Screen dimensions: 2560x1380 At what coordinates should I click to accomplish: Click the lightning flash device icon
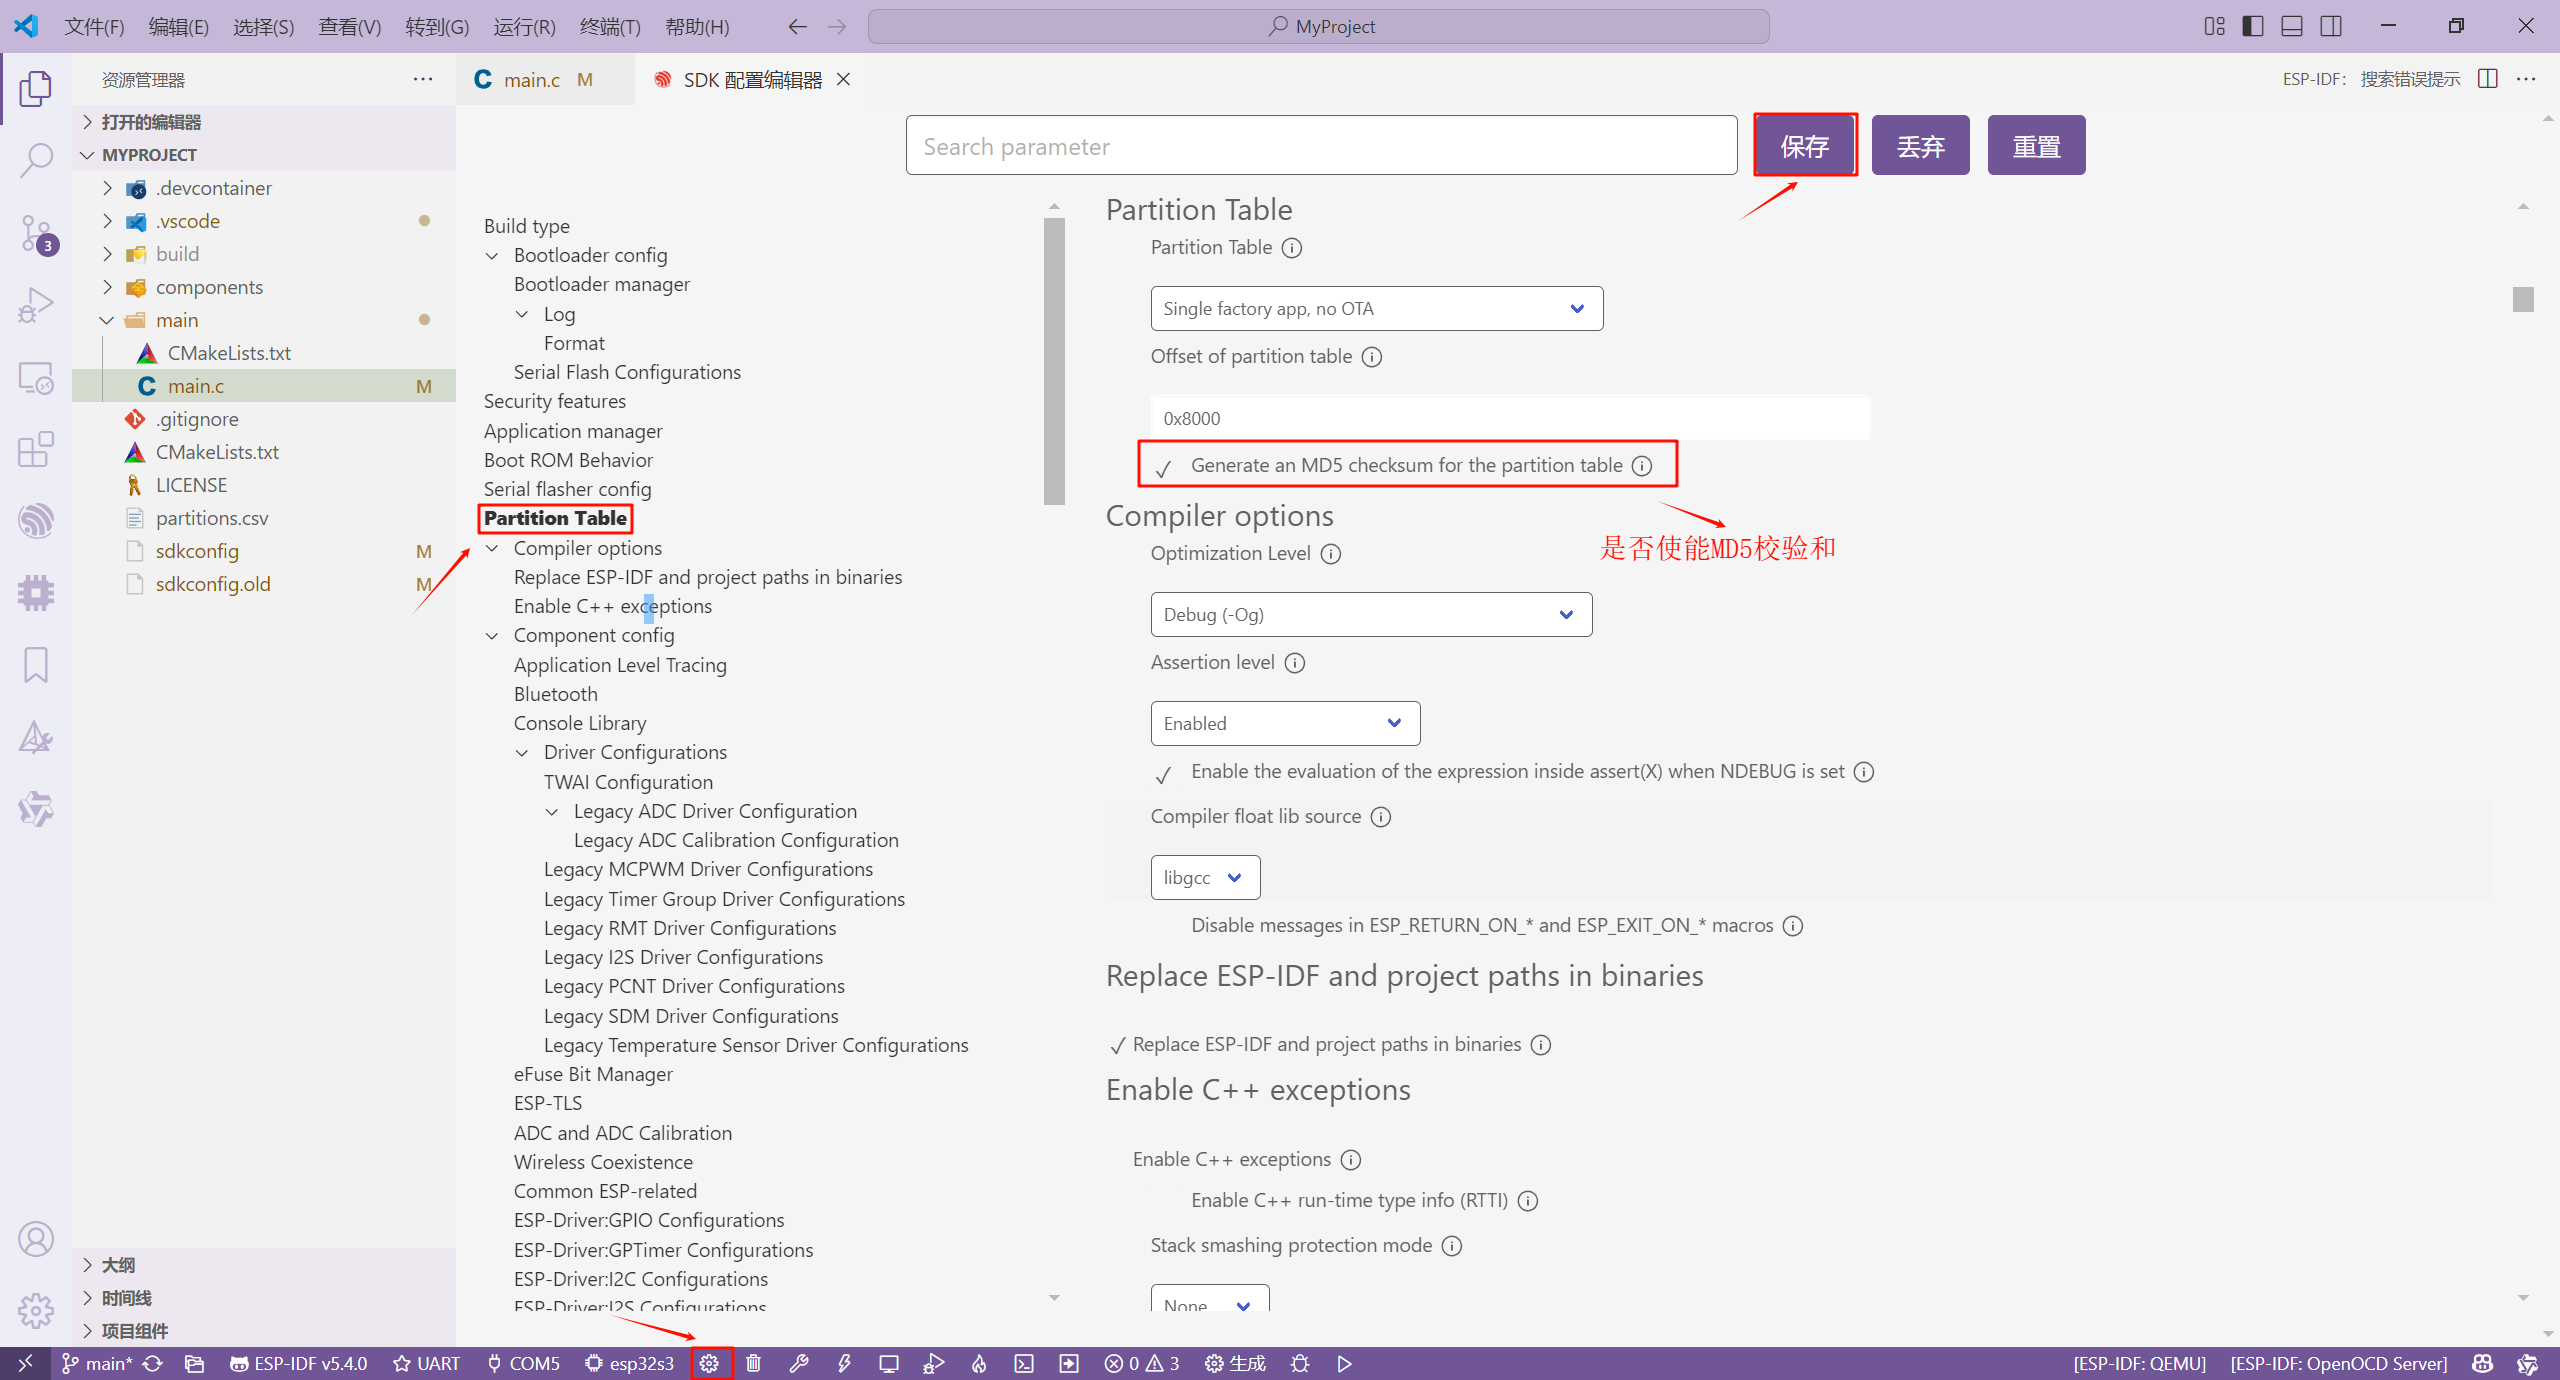click(844, 1363)
